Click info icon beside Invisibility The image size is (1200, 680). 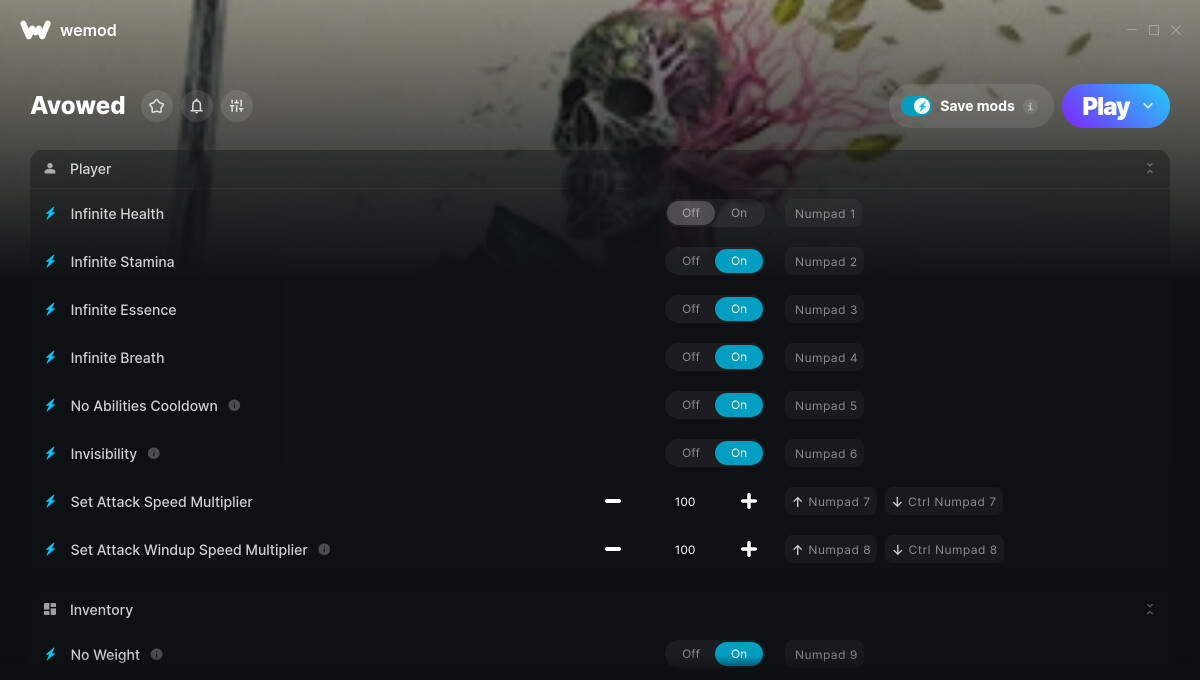[x=154, y=453]
